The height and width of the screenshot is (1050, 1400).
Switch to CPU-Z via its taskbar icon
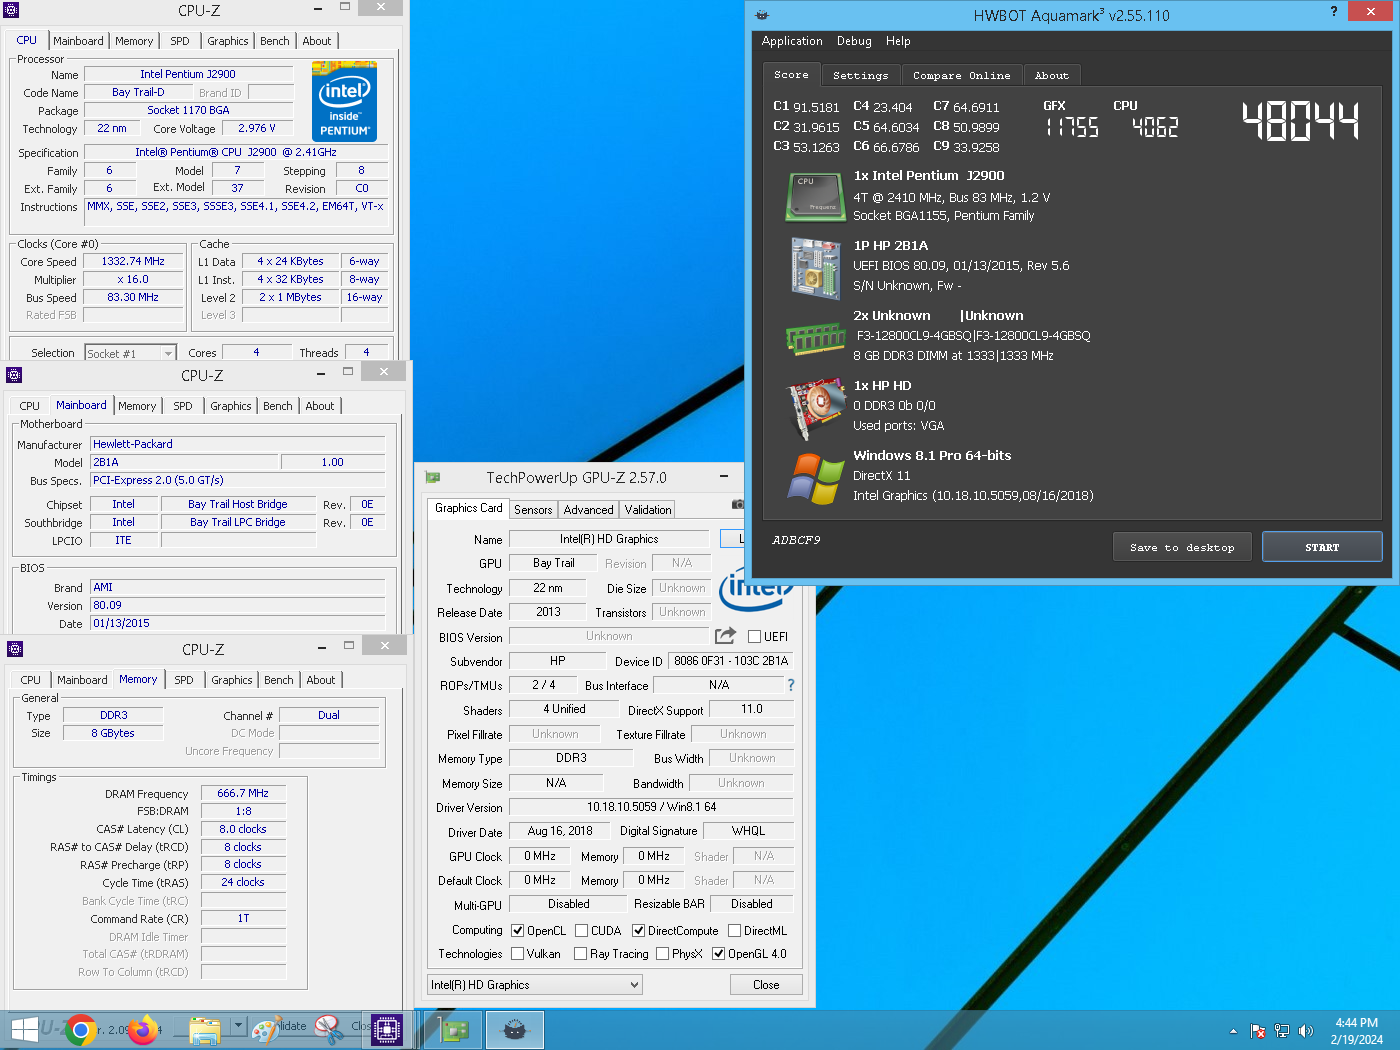pyautogui.click(x=386, y=1030)
